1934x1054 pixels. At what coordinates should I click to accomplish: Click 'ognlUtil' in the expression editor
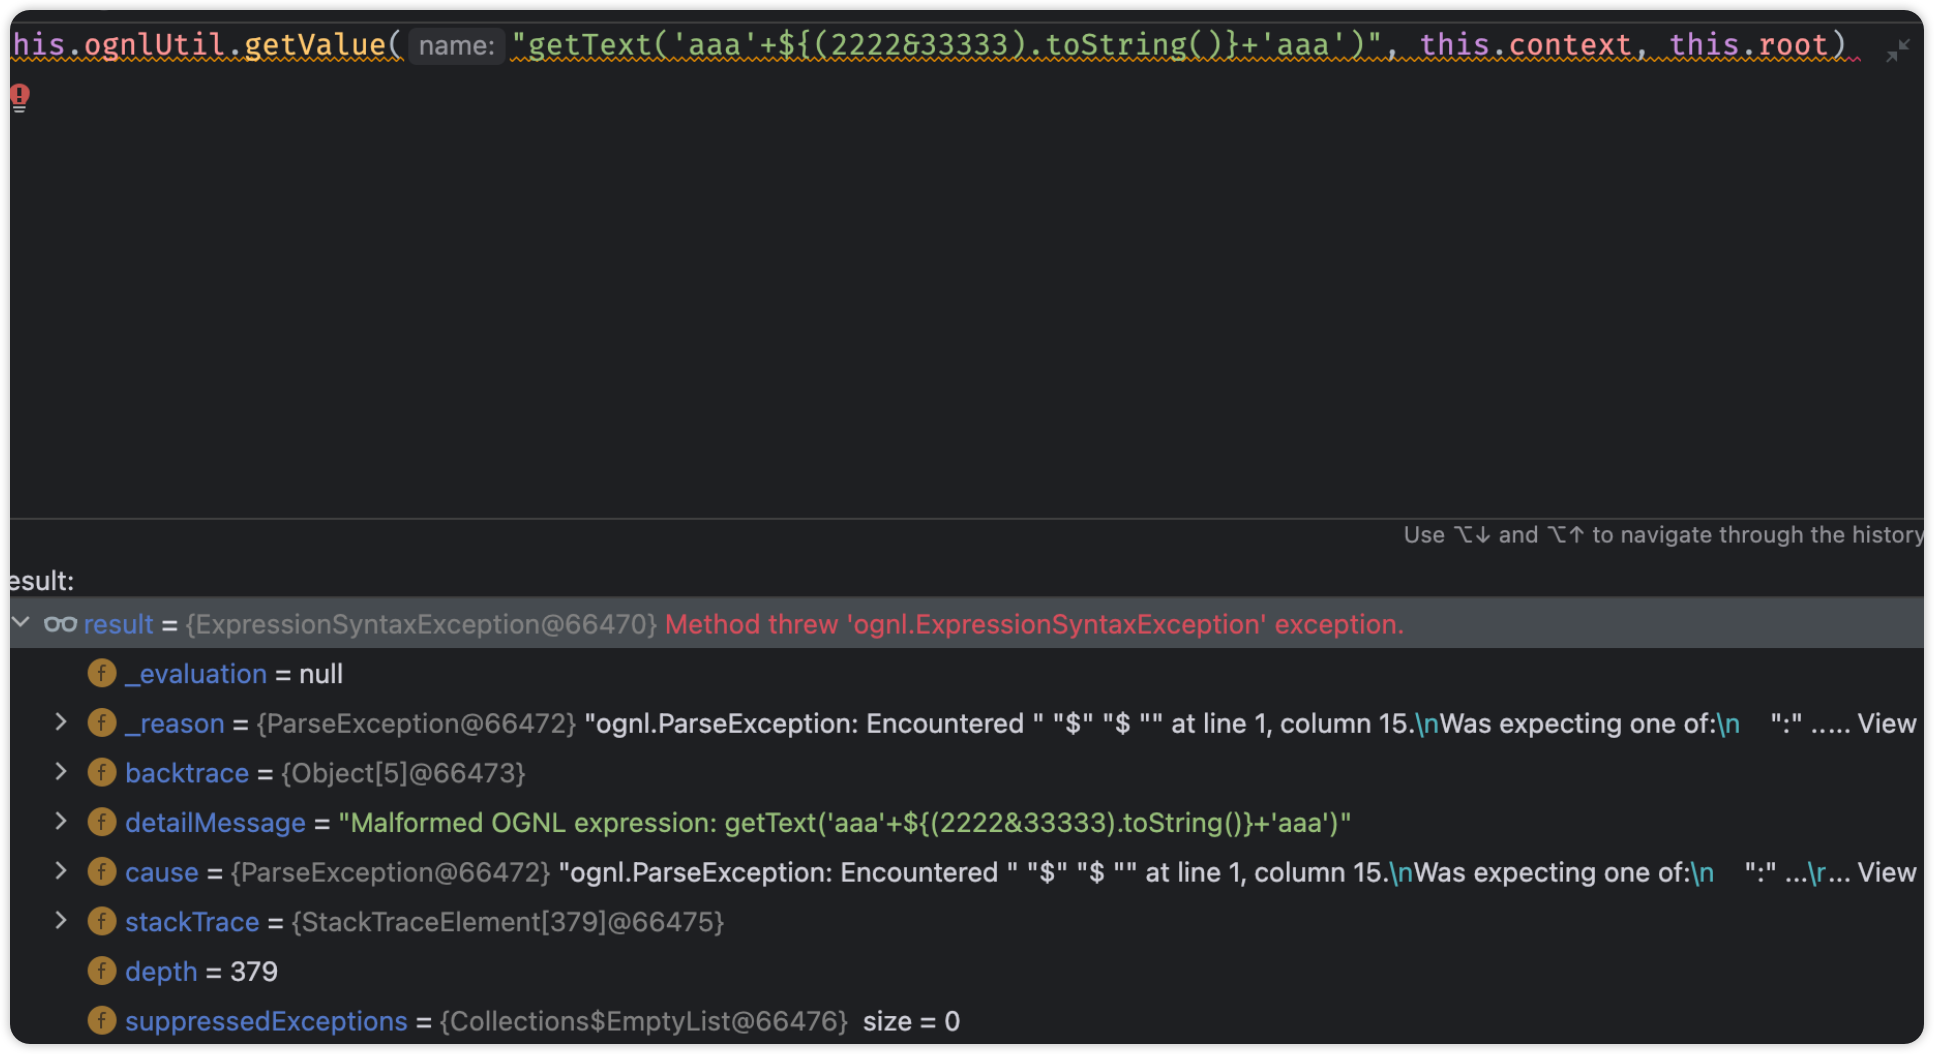click(x=154, y=45)
